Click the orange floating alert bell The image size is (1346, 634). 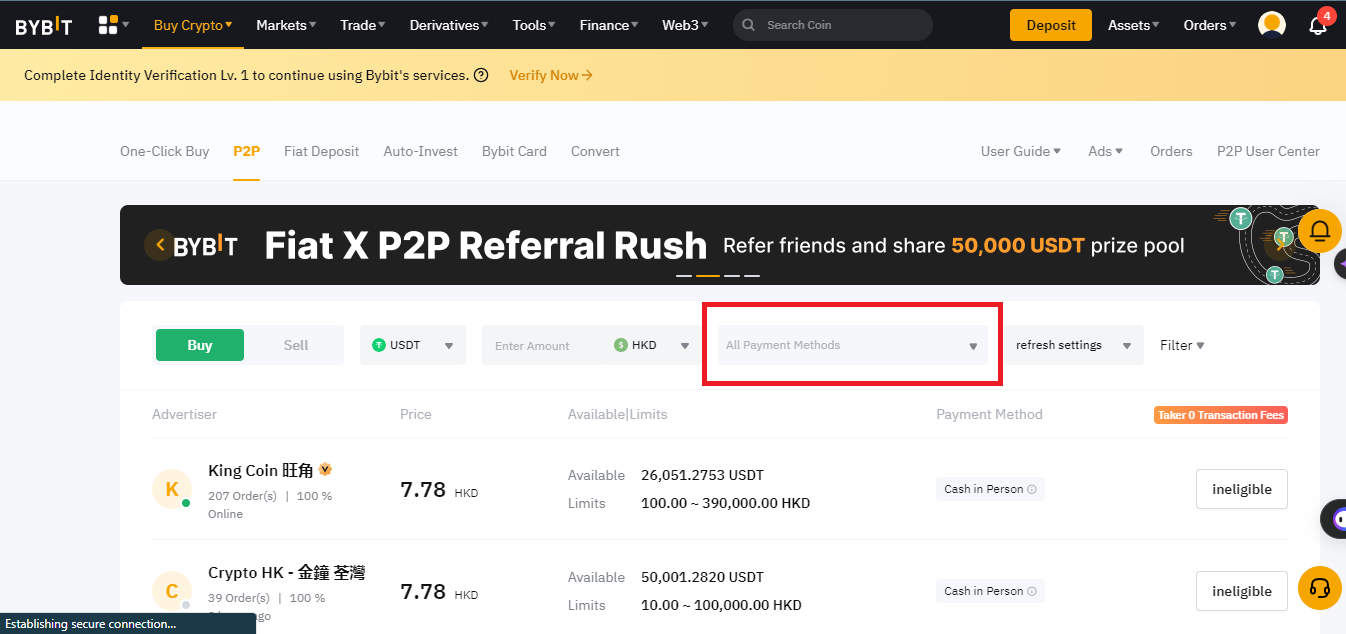(1320, 231)
